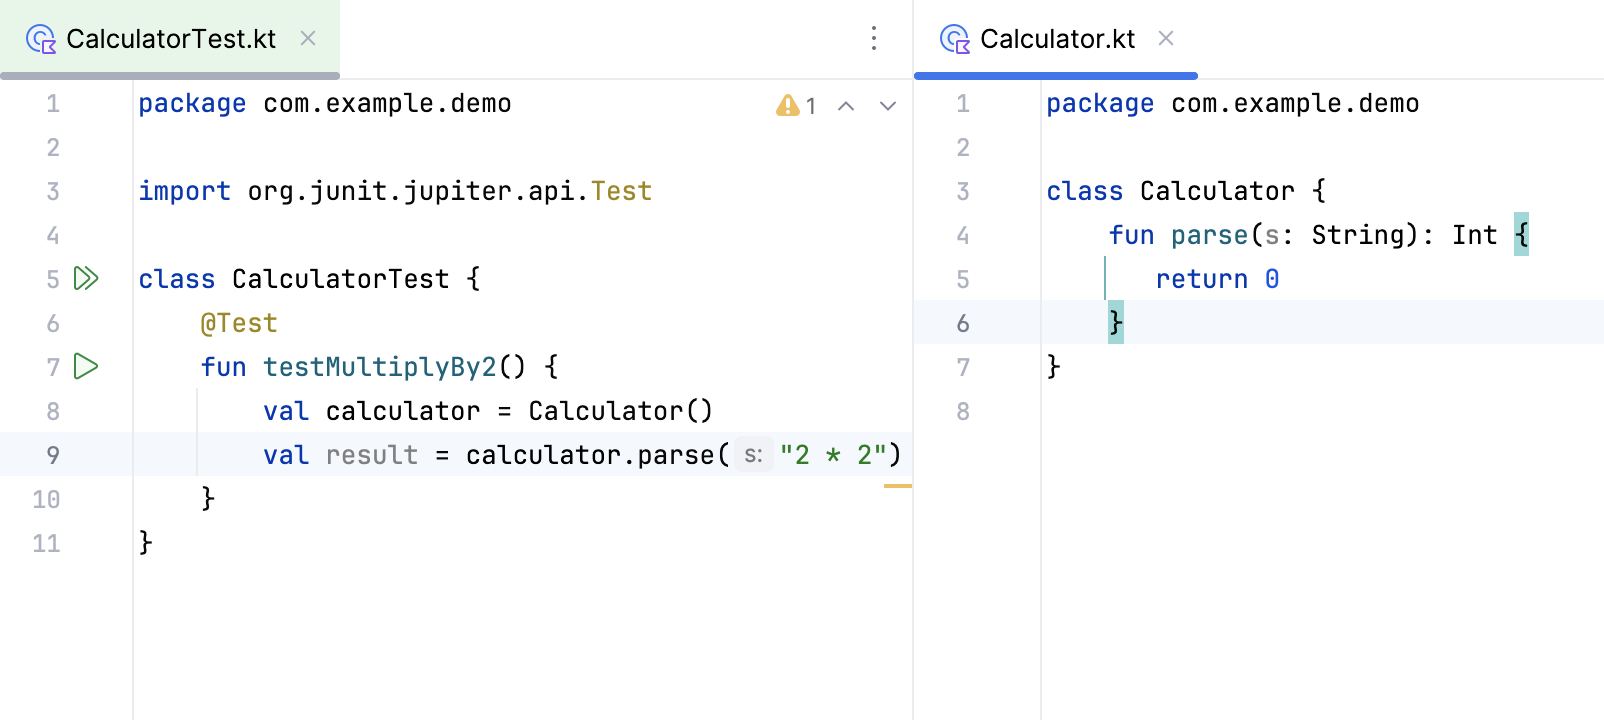Go to previous highlighted problem arrow
The image size is (1604, 720).
(x=846, y=106)
